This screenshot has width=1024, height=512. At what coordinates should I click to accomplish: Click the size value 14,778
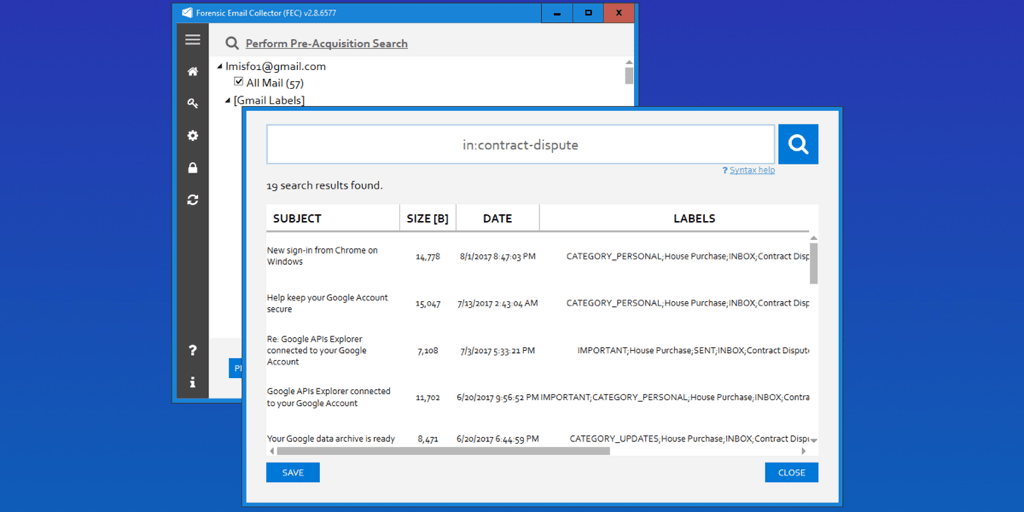[428, 256]
